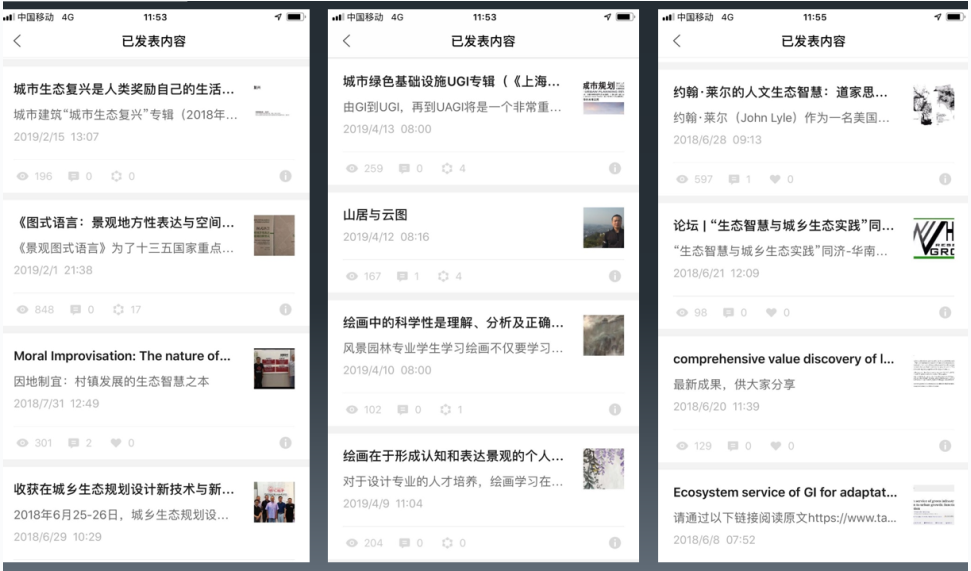Click 中国移动 4G carrier in right phone status bar
Screen dimensions: 971x571
[x=705, y=17]
